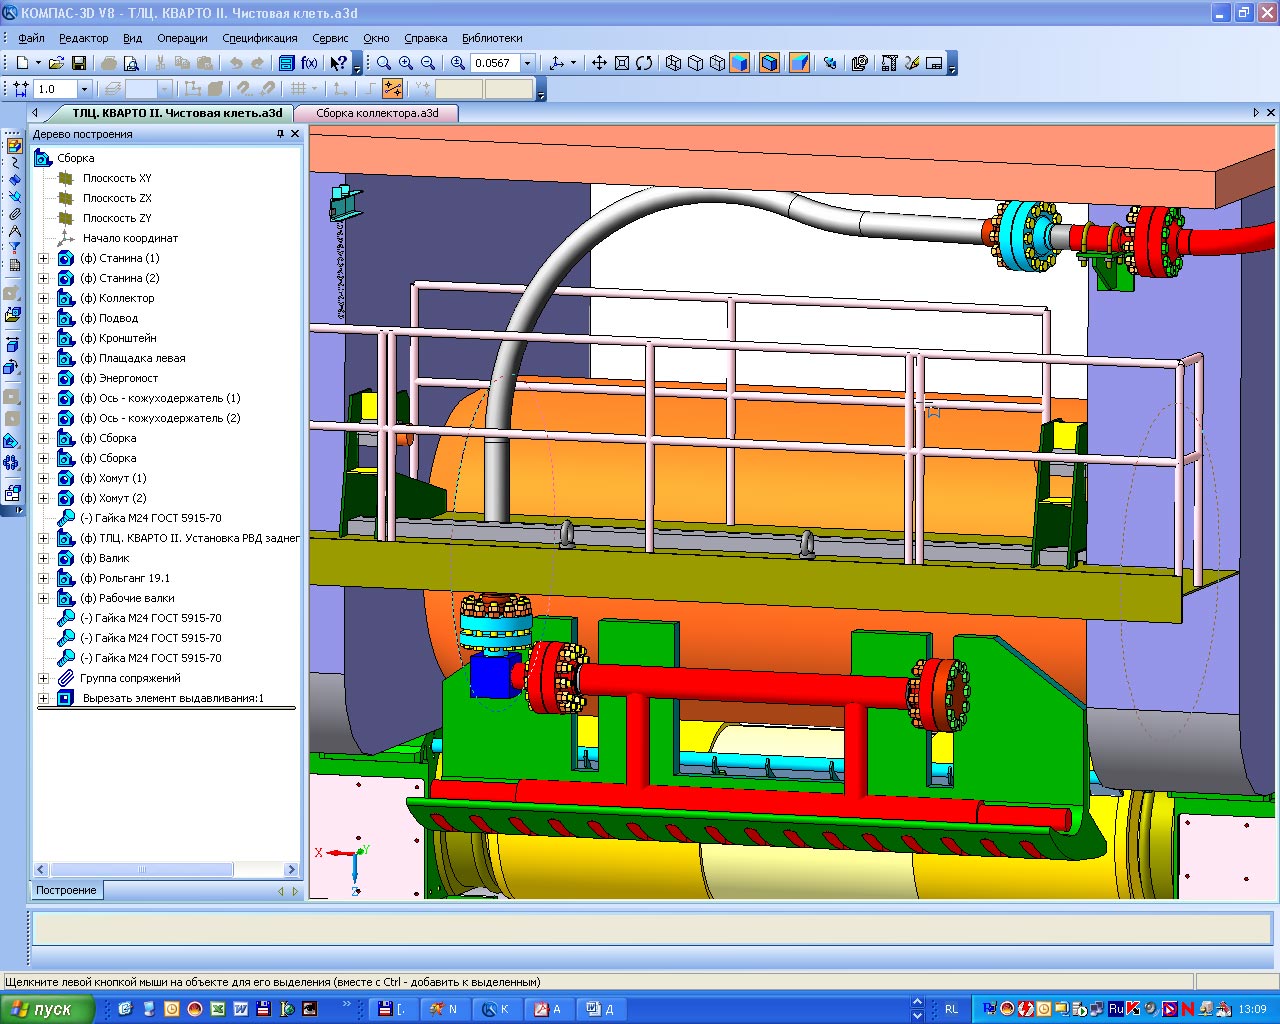
Task: Click the fit-all view icon
Action: 621,63
